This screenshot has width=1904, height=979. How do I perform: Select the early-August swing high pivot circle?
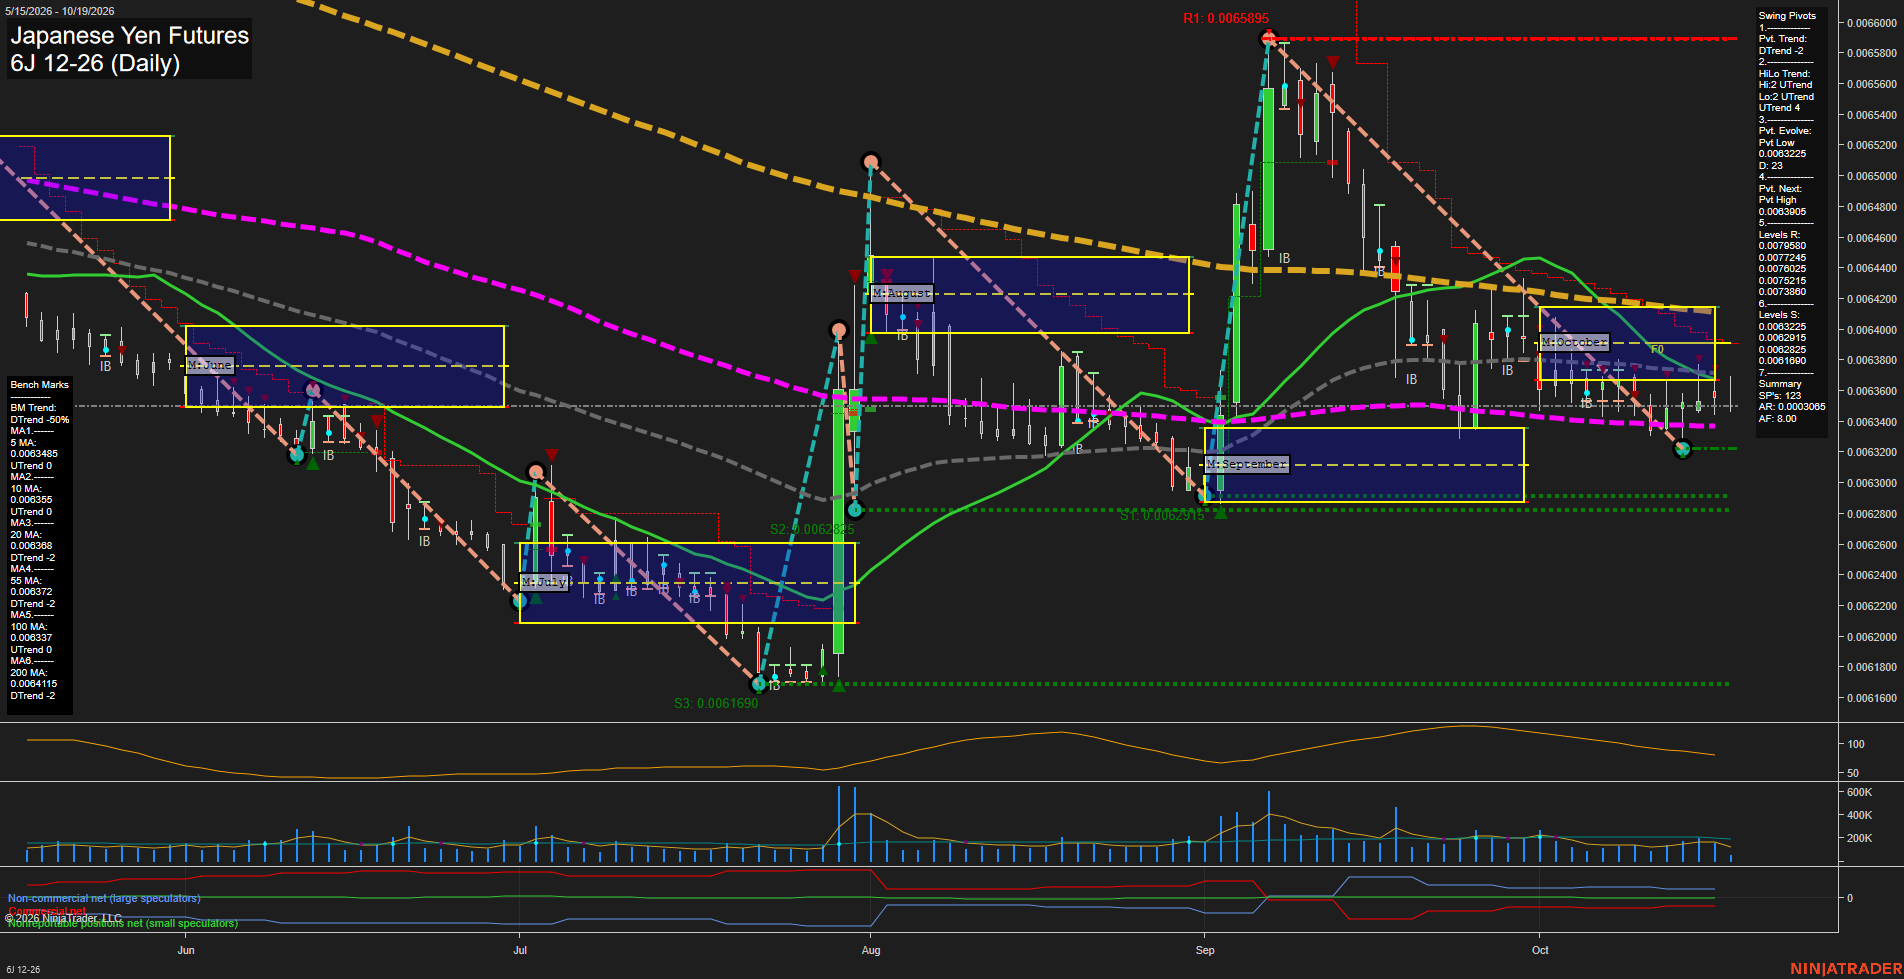point(871,161)
